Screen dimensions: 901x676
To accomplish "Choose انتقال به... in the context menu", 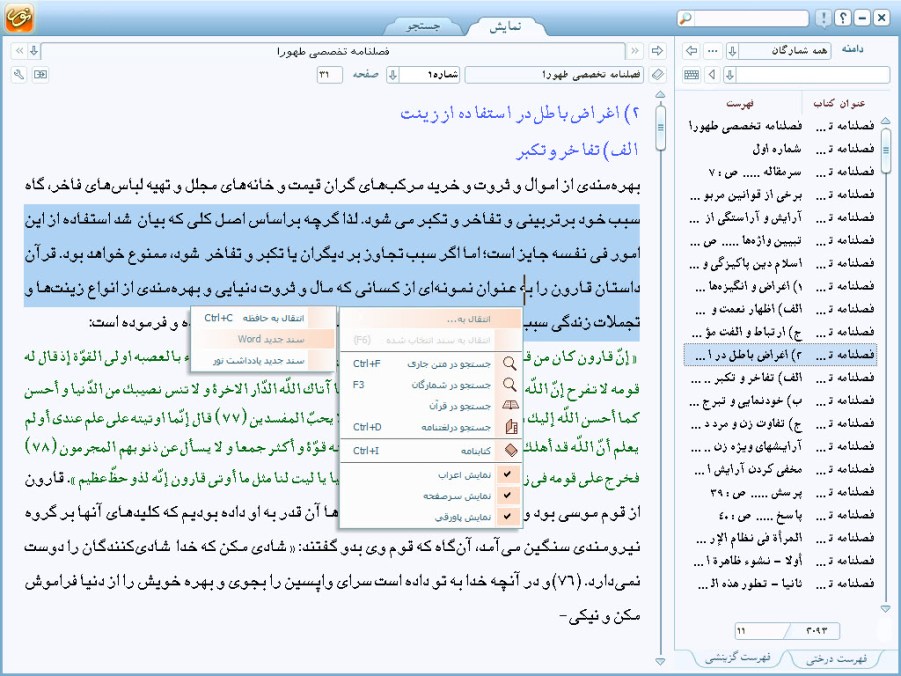I will (x=431, y=318).
